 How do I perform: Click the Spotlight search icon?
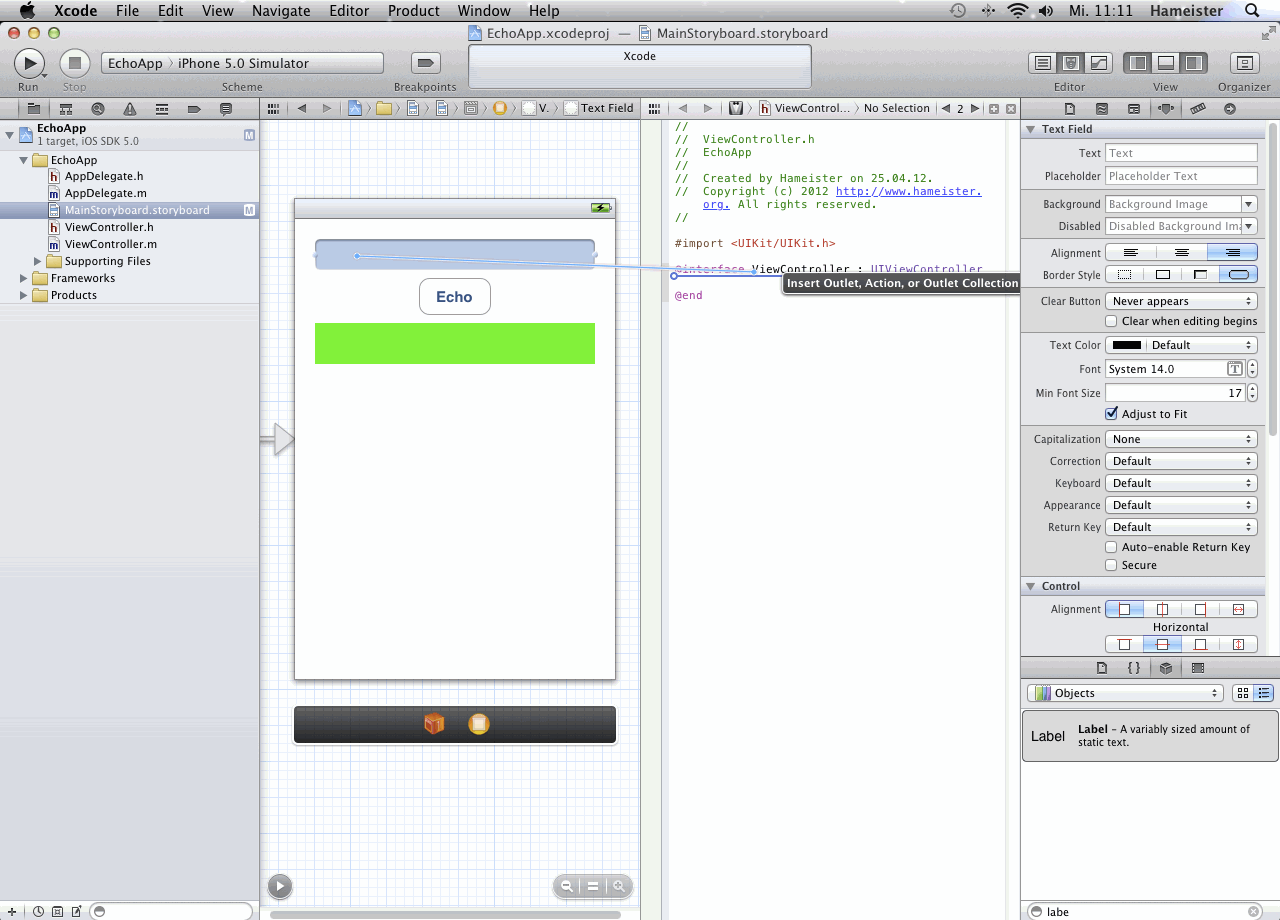1251,11
